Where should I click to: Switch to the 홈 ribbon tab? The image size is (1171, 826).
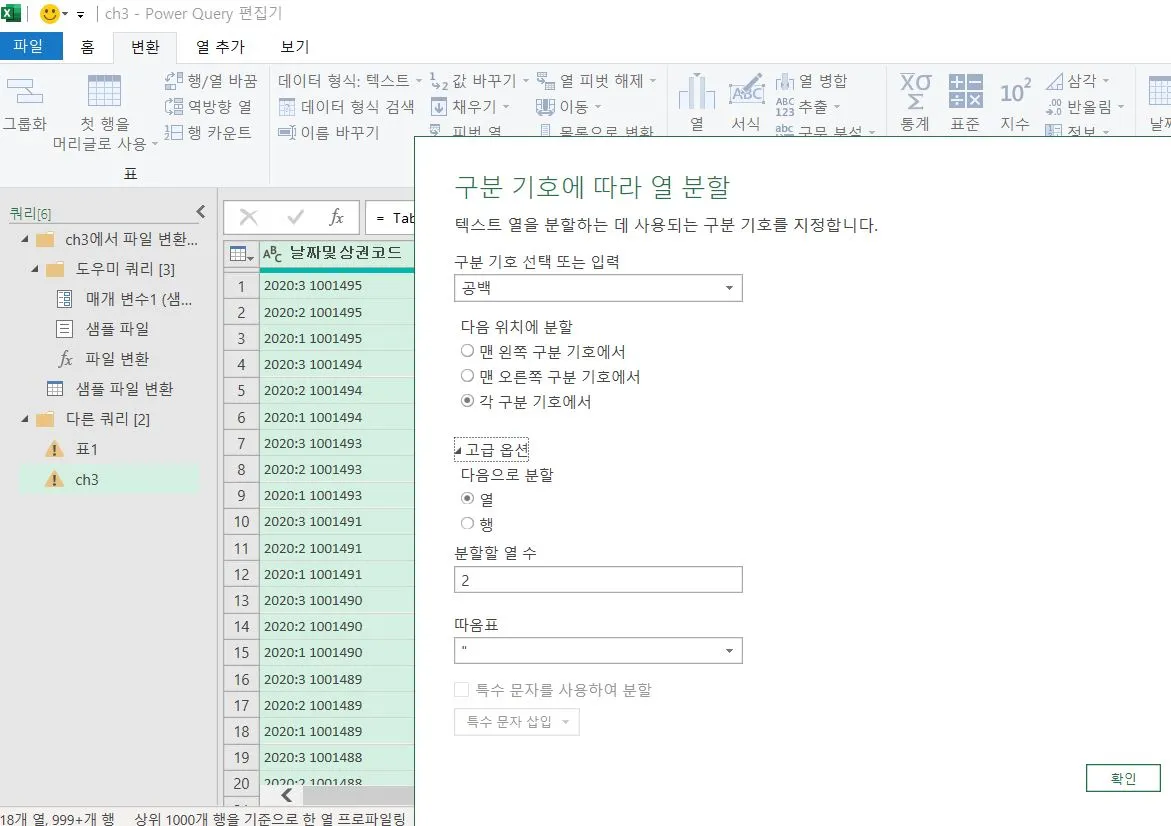87,47
